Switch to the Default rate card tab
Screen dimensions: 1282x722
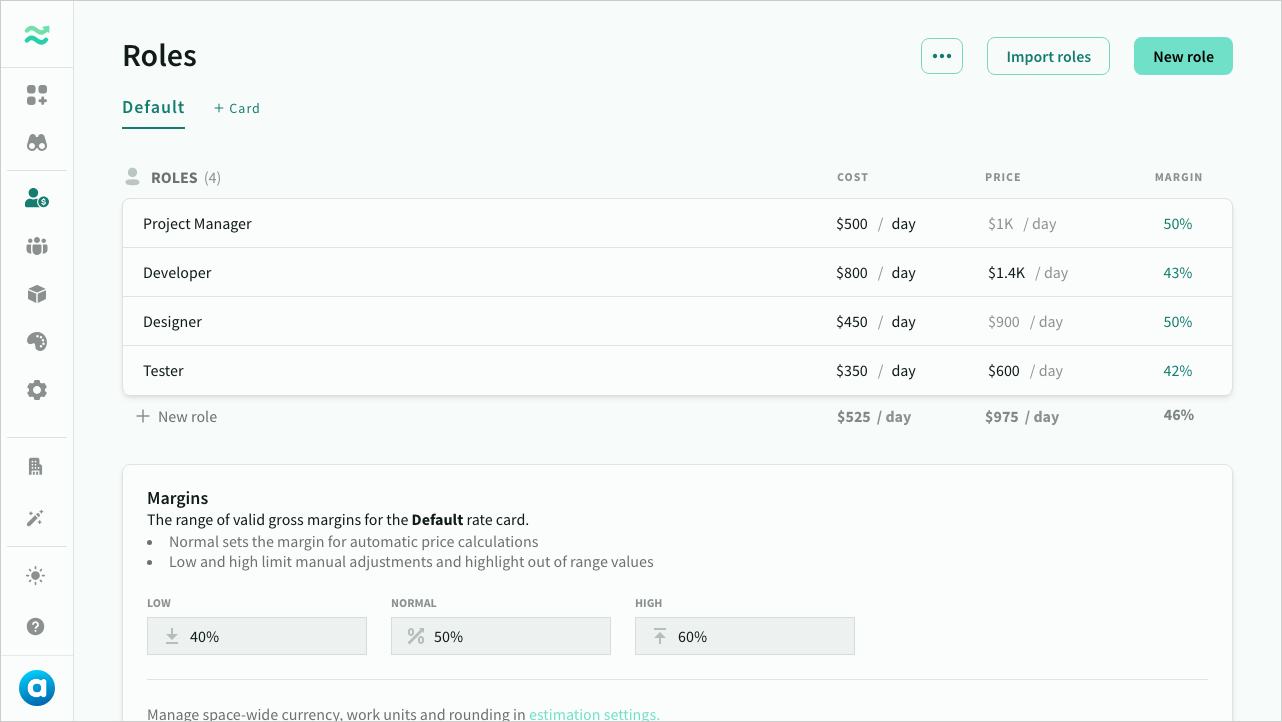click(153, 107)
